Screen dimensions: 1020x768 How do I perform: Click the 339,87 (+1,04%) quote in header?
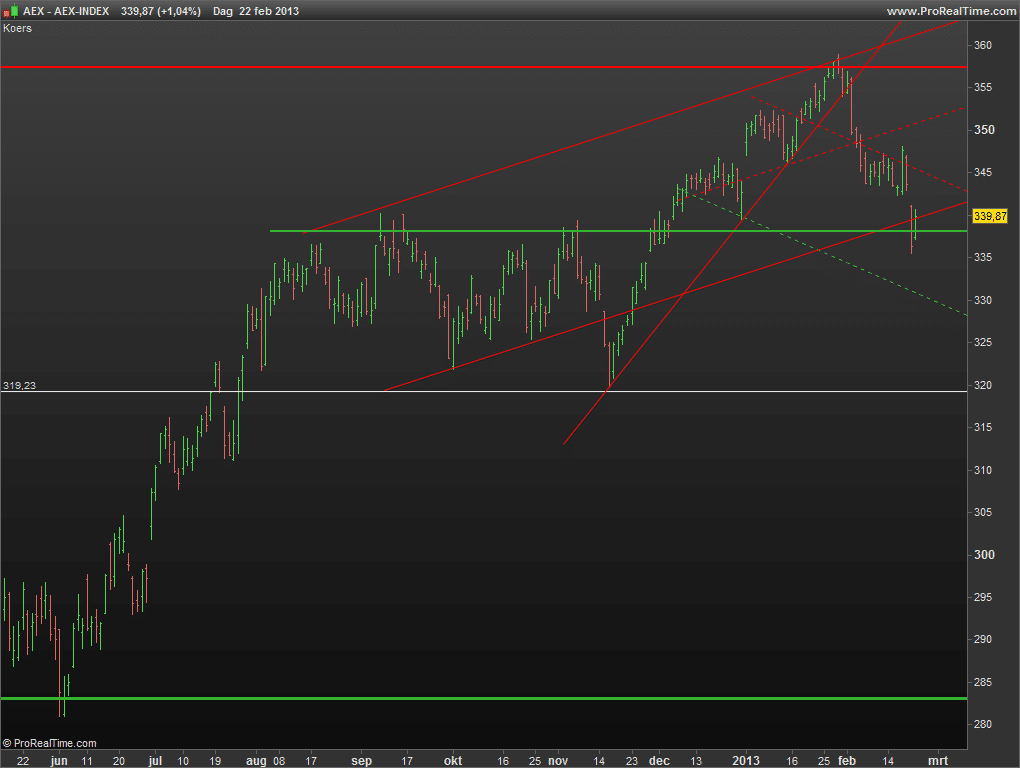coord(160,11)
